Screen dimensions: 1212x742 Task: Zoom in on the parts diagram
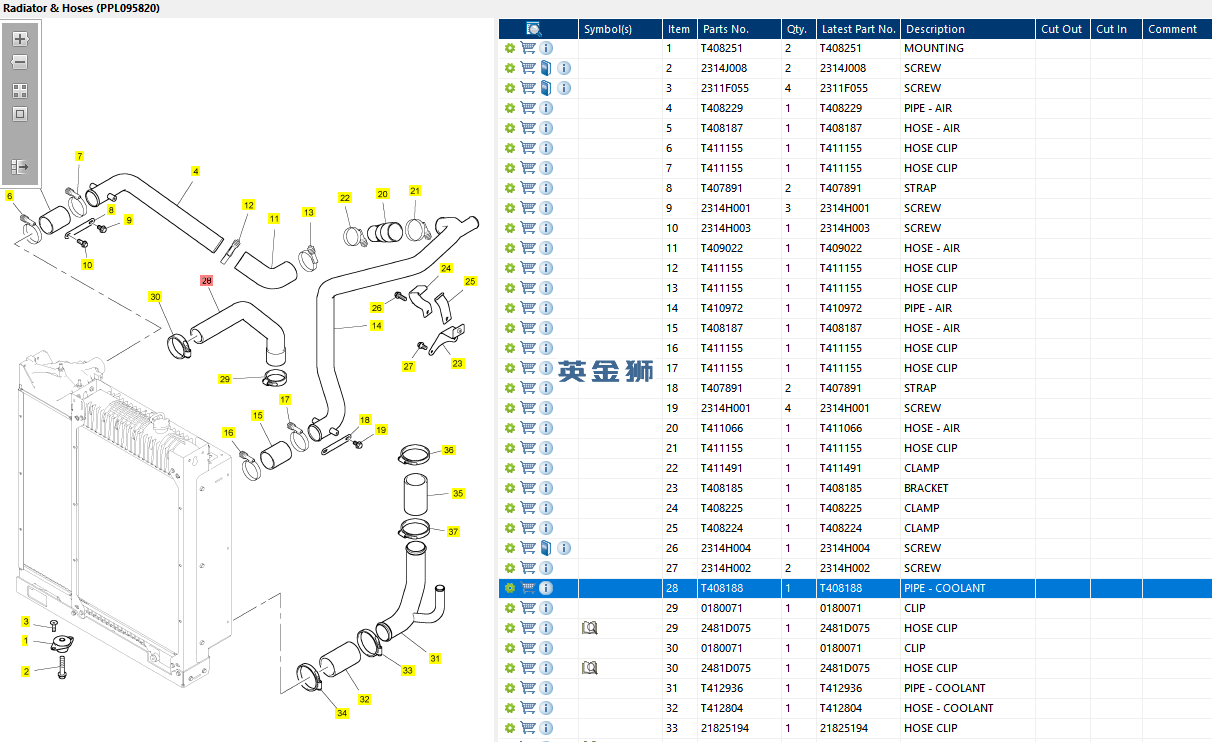tap(20, 39)
